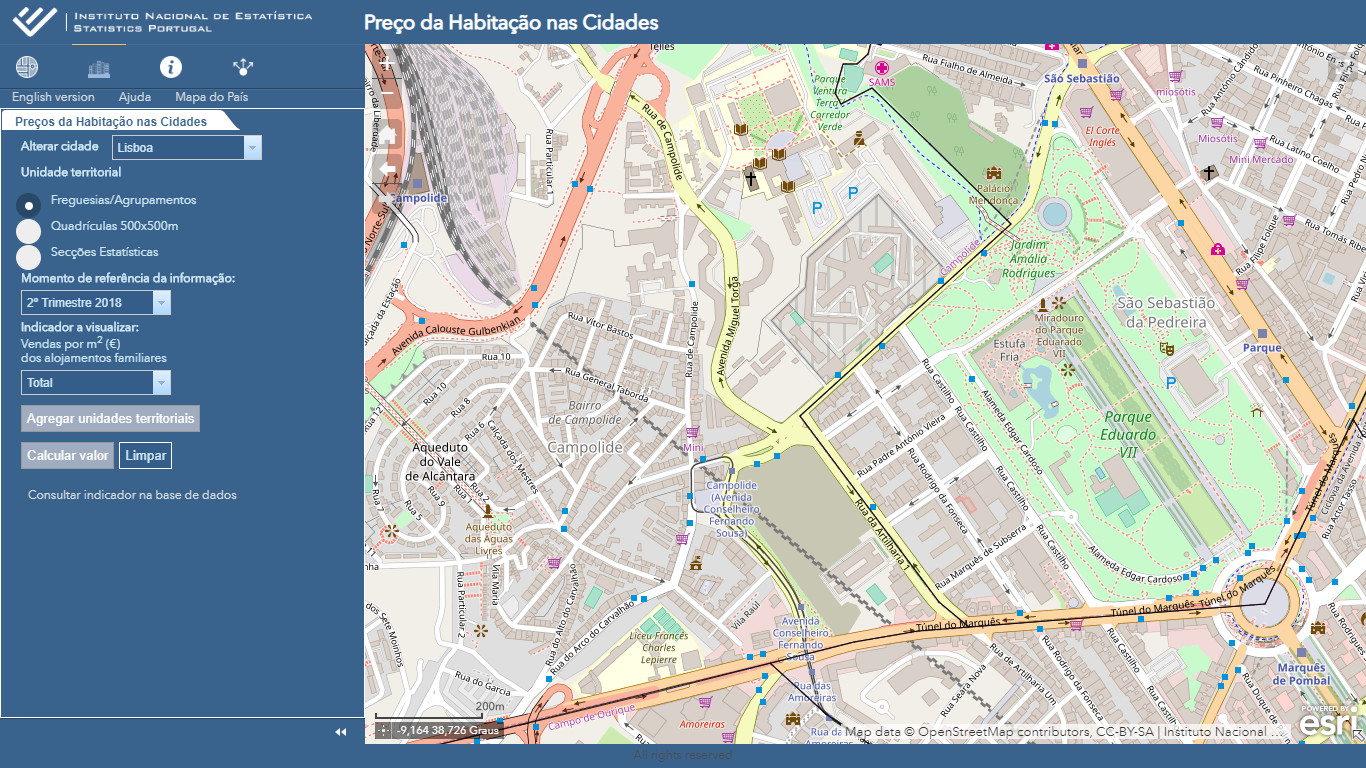This screenshot has width=1366, height=768.
Task: Click the coordinates crosshair icon
Action: pyautogui.click(x=384, y=731)
